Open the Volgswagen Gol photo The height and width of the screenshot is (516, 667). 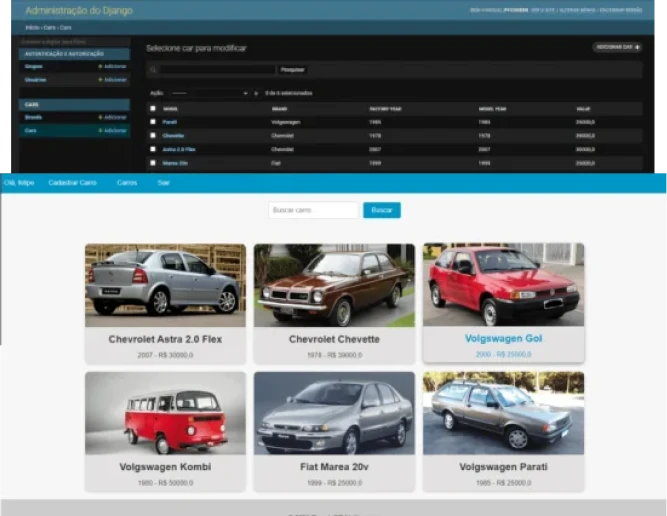coord(503,285)
